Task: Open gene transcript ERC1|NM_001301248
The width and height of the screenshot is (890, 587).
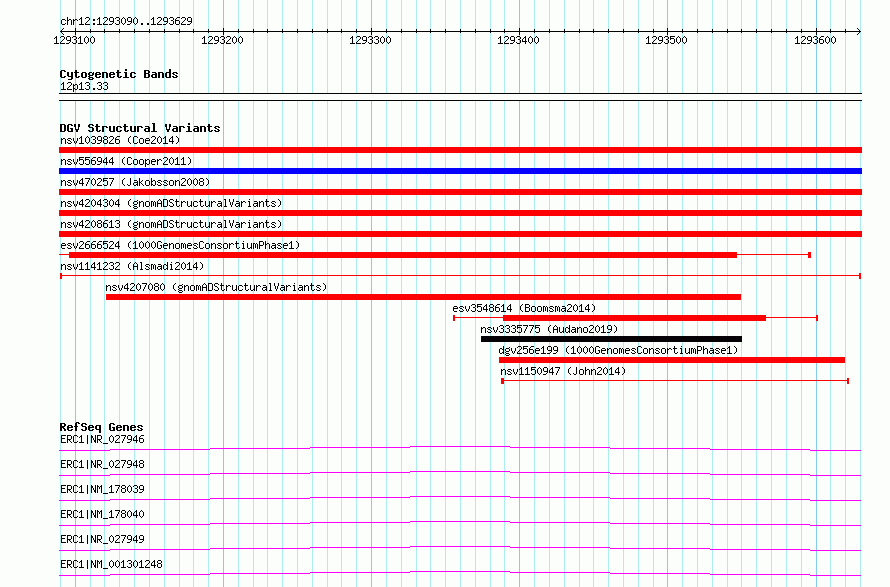Action: (x=111, y=564)
